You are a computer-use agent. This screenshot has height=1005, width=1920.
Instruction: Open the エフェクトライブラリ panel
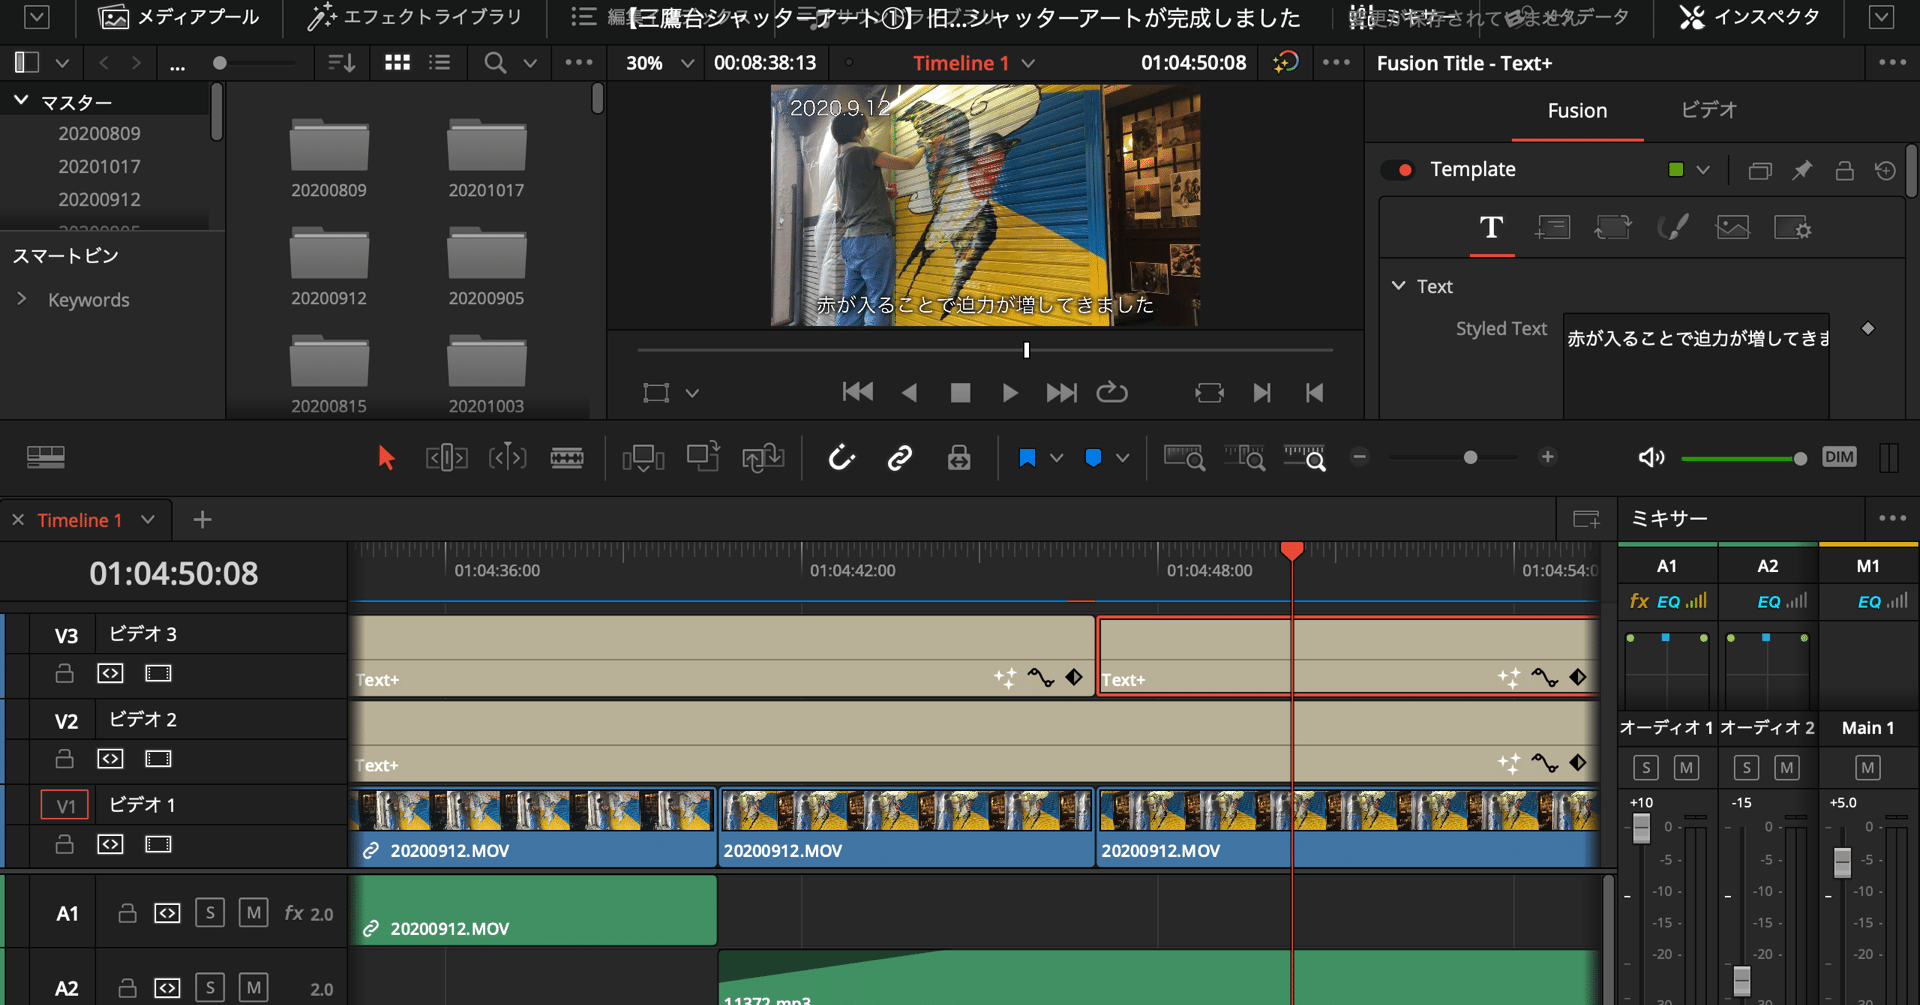pyautogui.click(x=414, y=17)
